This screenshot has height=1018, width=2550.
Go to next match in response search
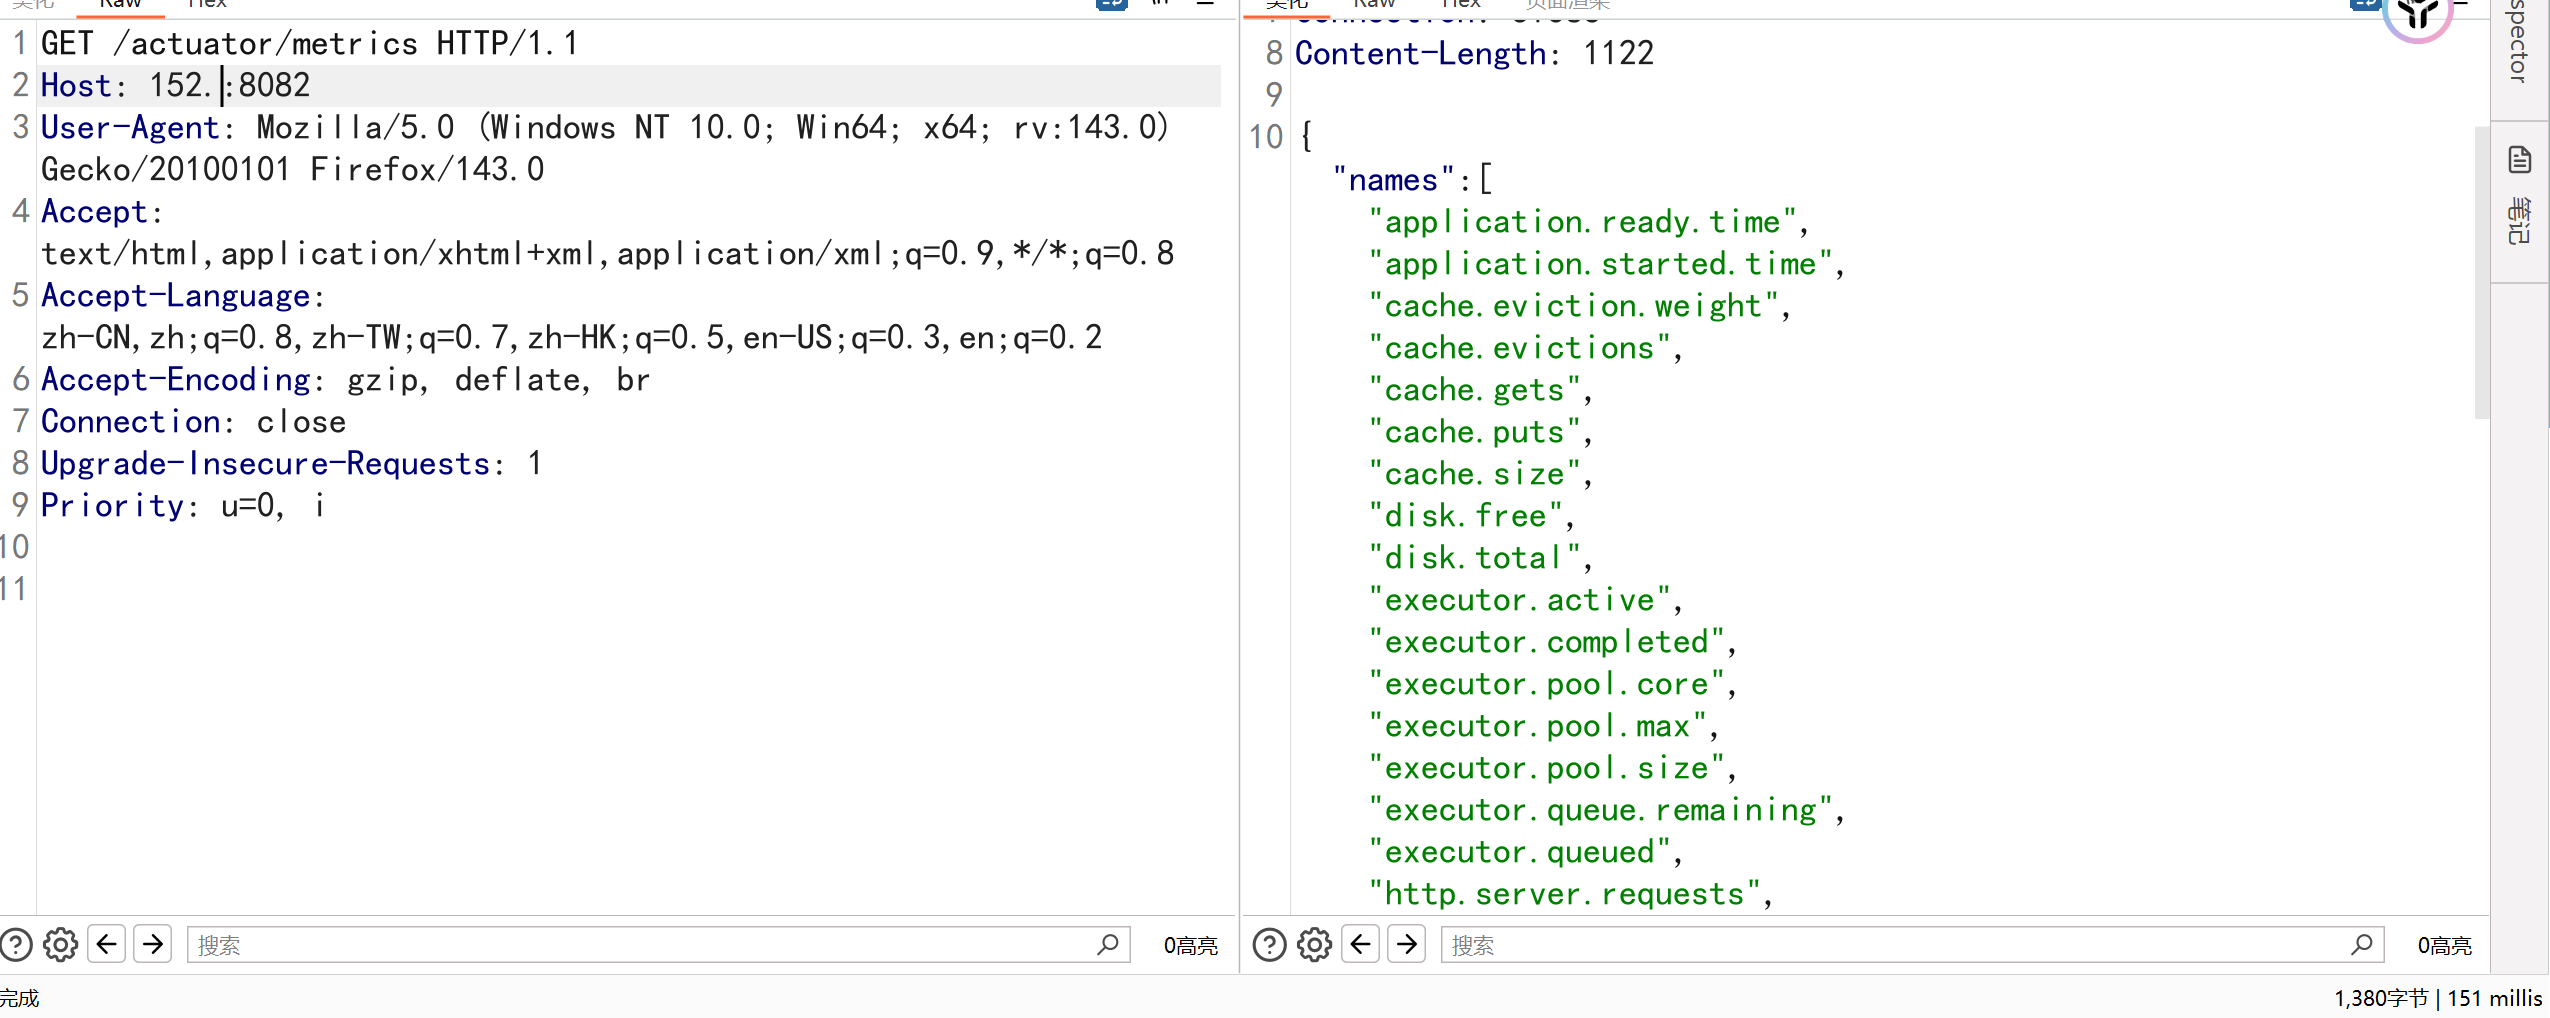(x=1407, y=945)
